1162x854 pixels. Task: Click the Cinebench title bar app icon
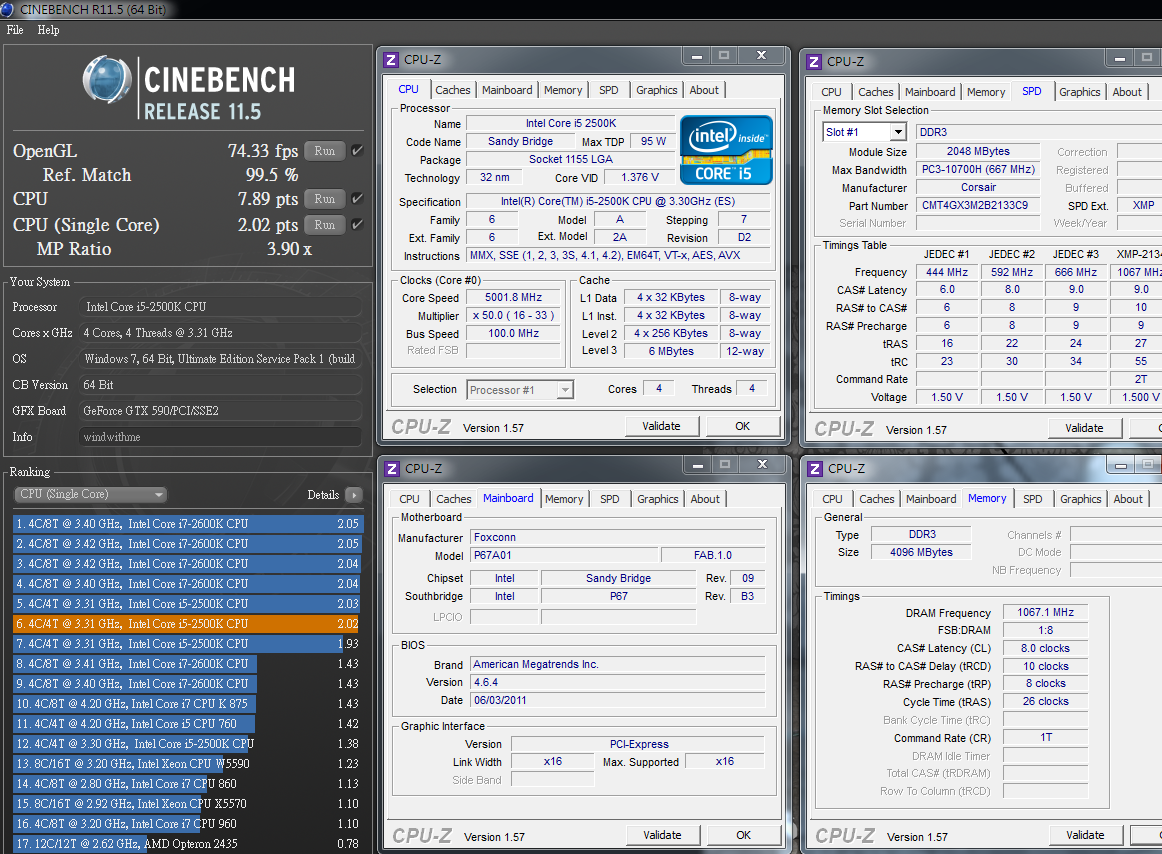coord(7,9)
